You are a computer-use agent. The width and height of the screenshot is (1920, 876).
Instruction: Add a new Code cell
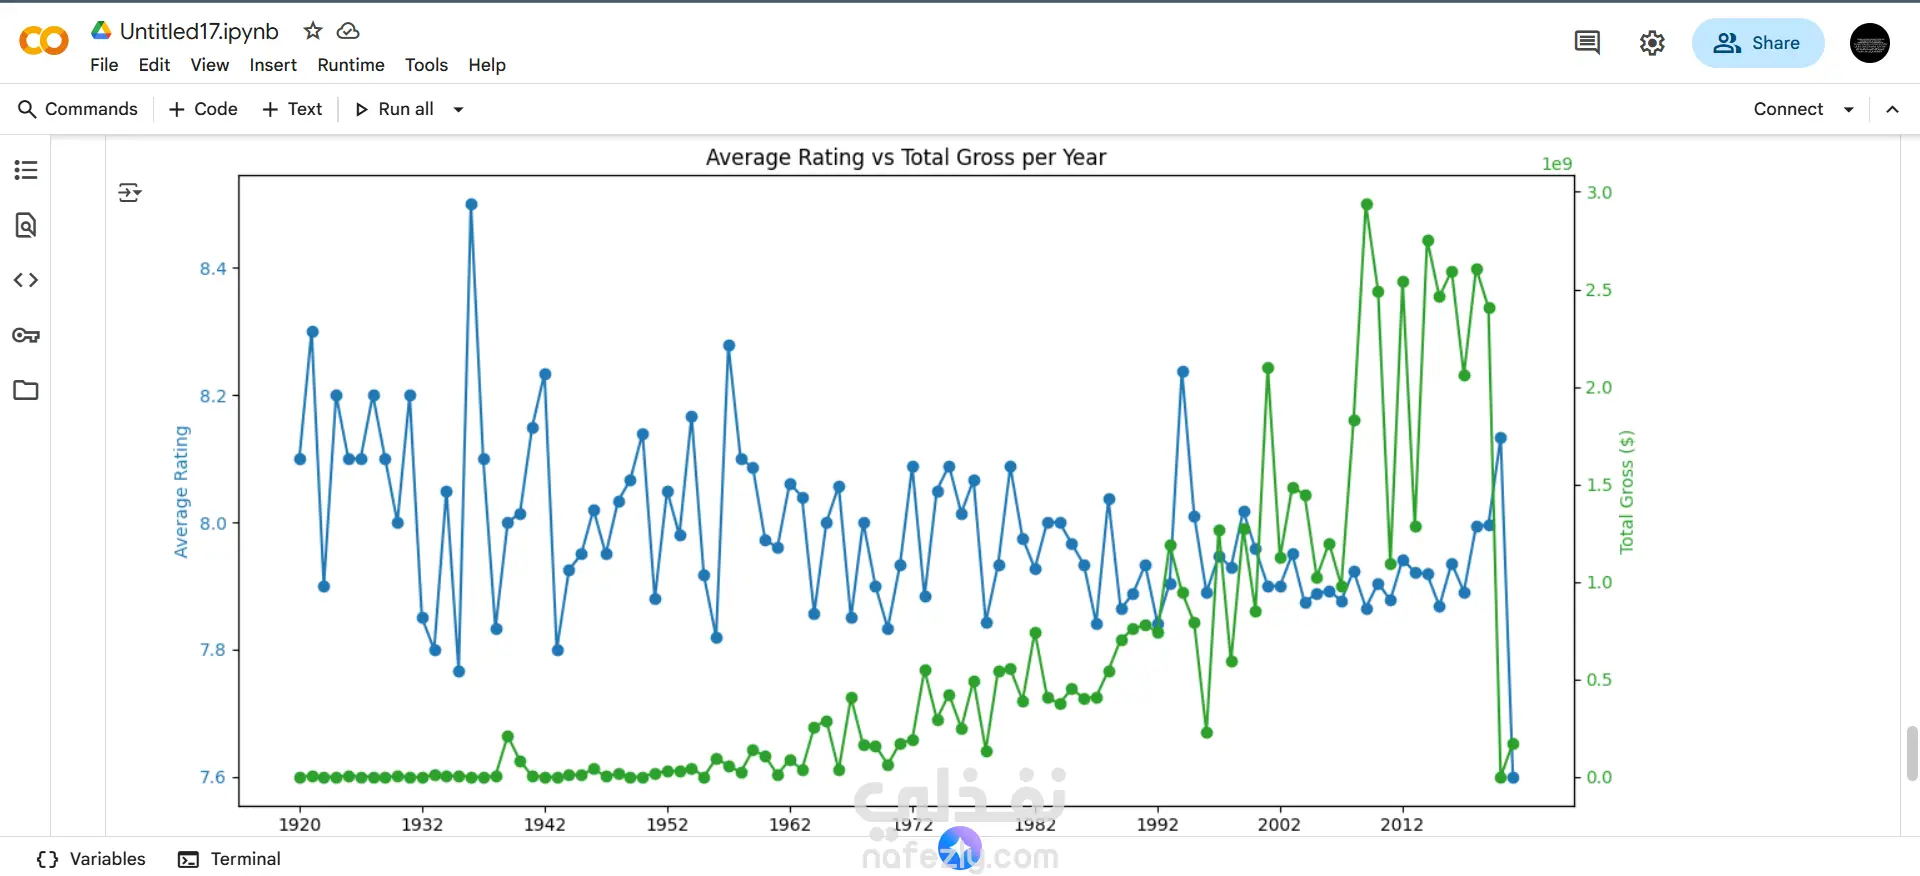tap(203, 109)
